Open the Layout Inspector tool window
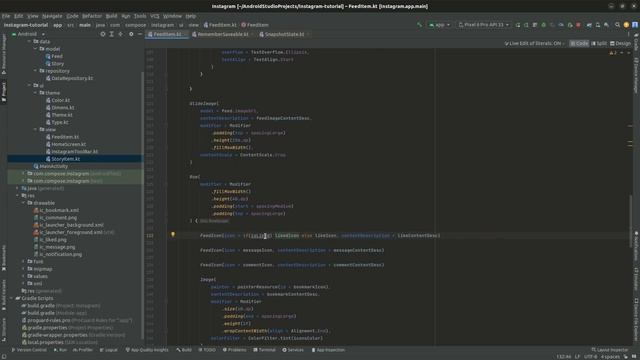640x360 pixels. coord(611,350)
